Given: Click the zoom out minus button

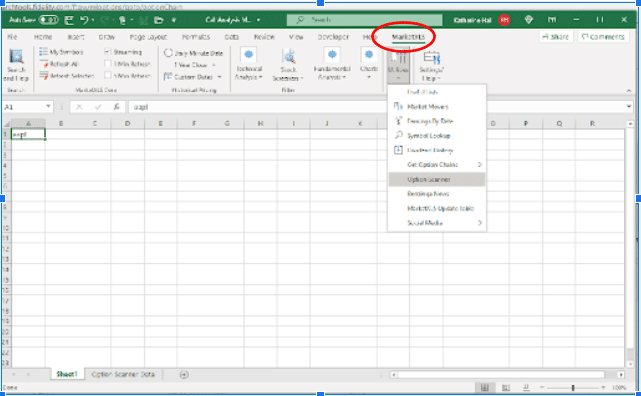Looking at the screenshot, I should pyautogui.click(x=542, y=387).
